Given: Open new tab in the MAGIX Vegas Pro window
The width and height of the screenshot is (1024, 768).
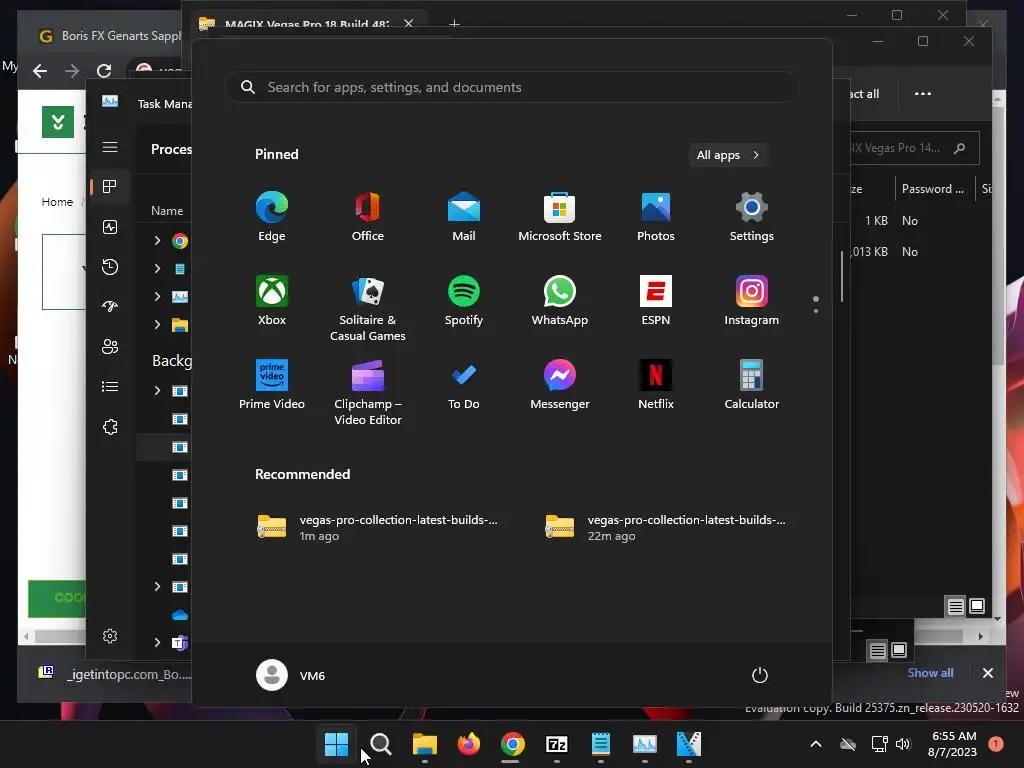Looking at the screenshot, I should coord(455,24).
